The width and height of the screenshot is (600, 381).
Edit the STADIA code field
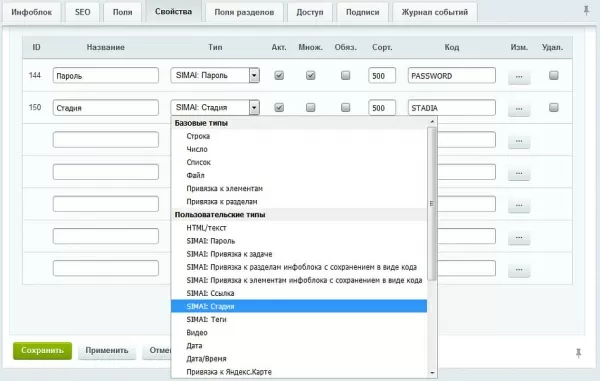452,107
